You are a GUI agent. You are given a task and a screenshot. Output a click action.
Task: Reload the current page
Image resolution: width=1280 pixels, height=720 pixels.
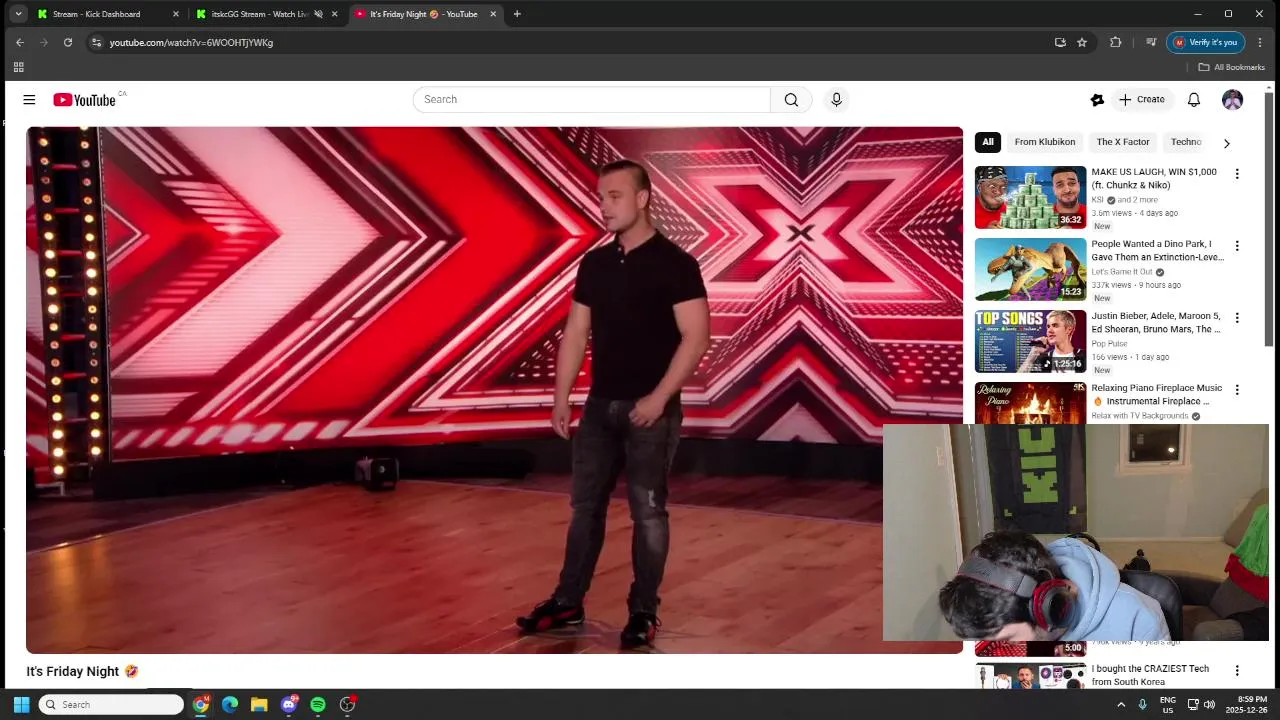(x=68, y=42)
